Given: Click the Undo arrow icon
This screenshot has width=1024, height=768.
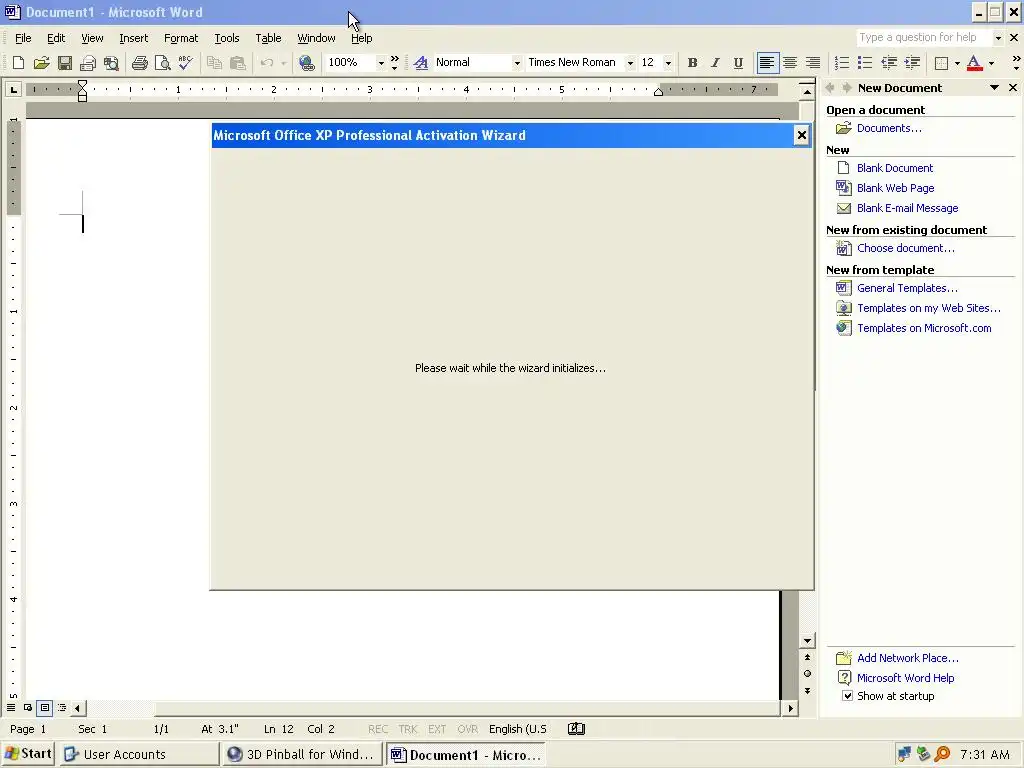Looking at the screenshot, I should (x=266, y=63).
